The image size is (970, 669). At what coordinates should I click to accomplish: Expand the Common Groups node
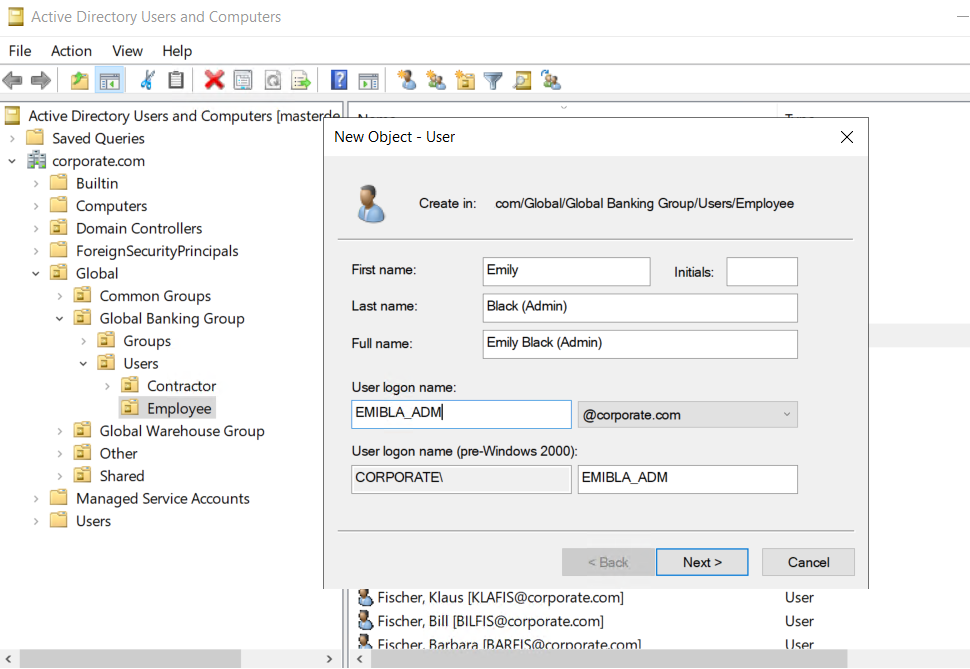coord(59,296)
